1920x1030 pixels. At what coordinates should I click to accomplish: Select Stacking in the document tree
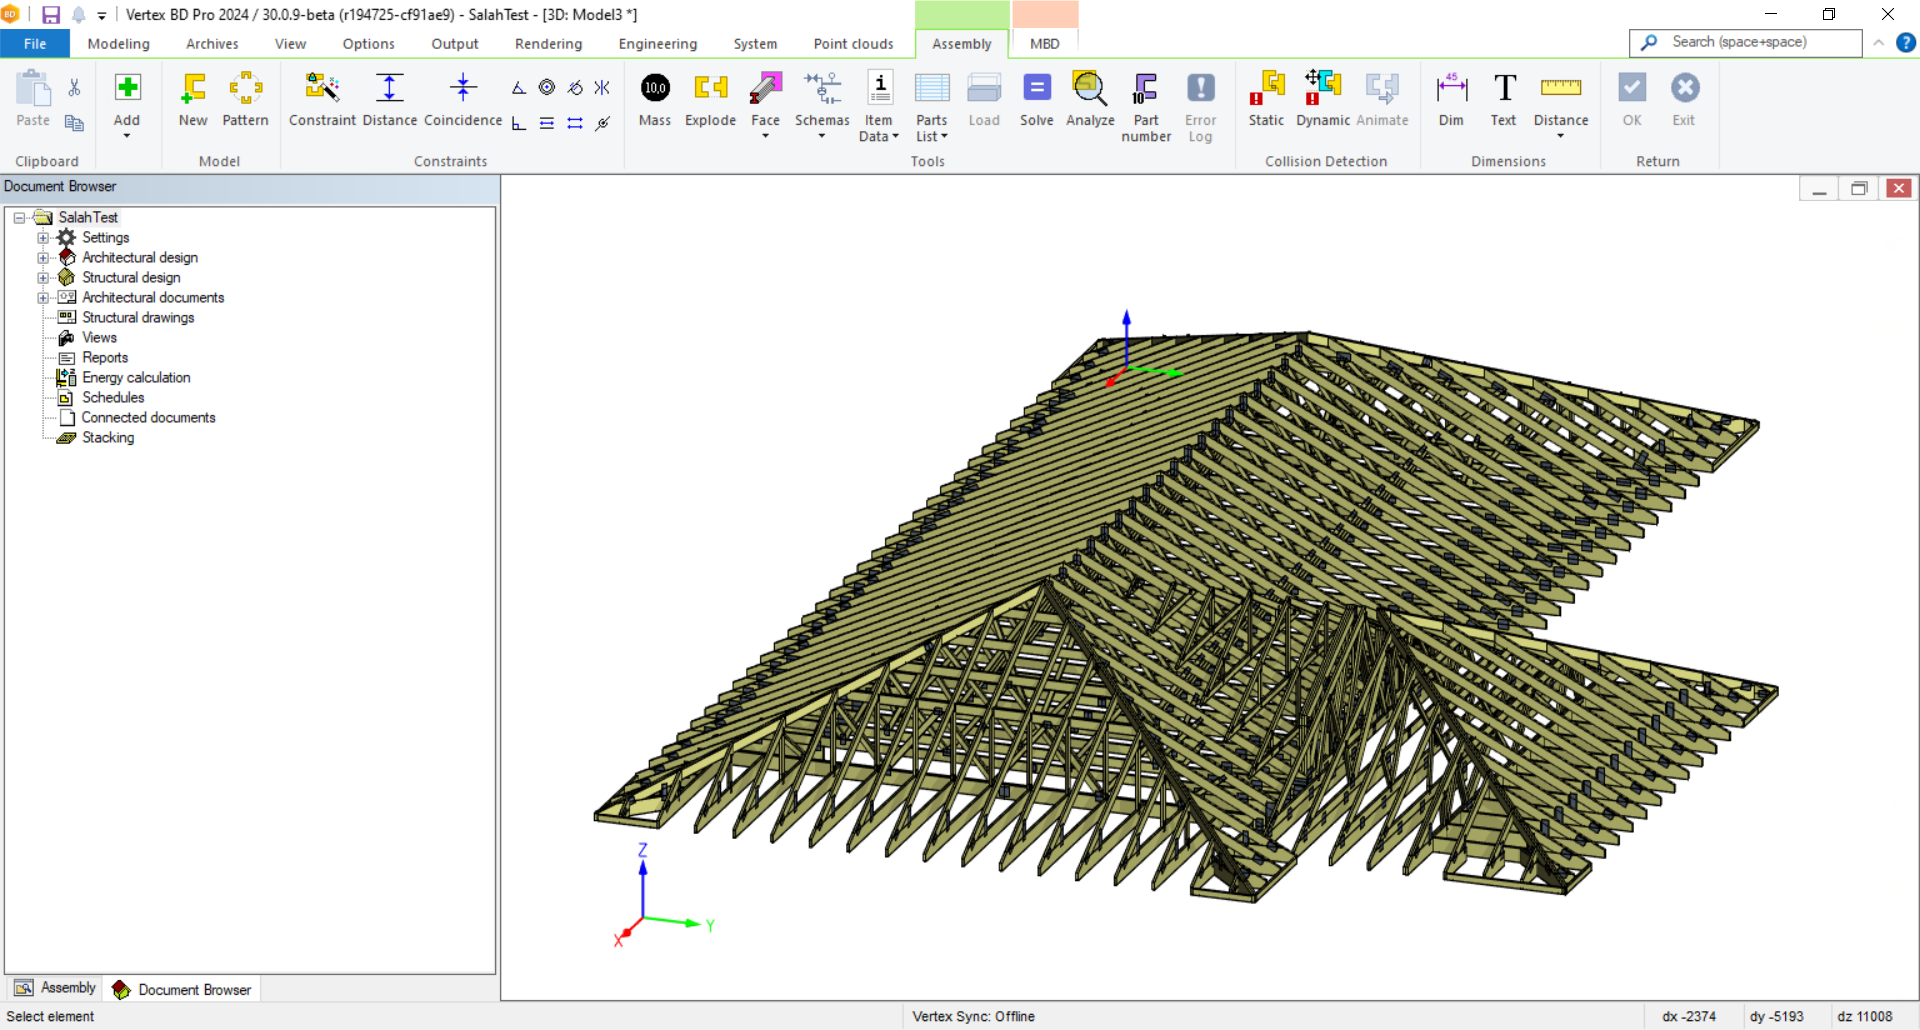pos(108,438)
